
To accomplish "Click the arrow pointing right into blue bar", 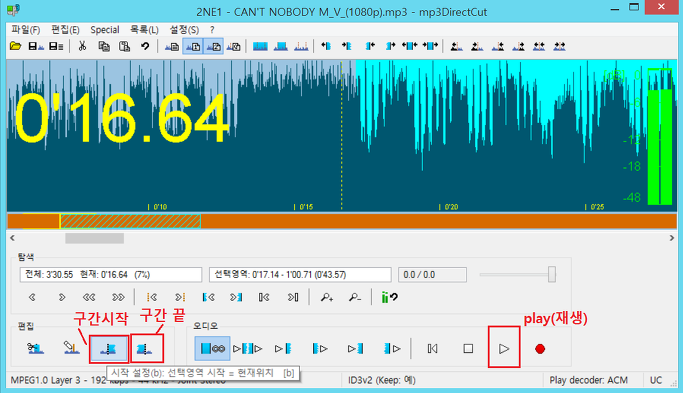I will point(347,46).
